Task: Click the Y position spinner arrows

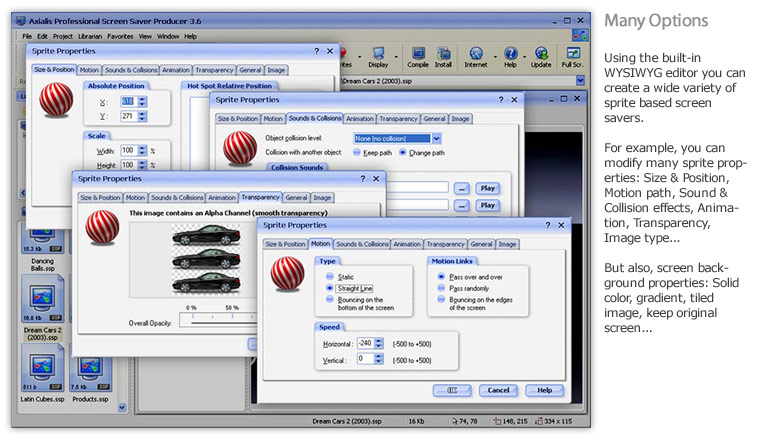Action: click(x=142, y=116)
